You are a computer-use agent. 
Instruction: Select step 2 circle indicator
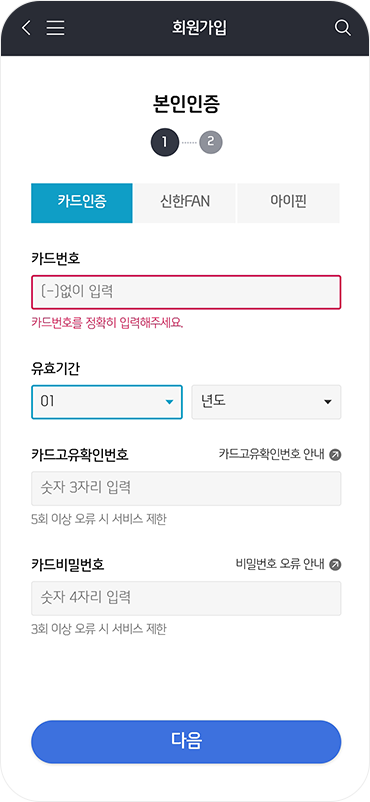click(211, 143)
